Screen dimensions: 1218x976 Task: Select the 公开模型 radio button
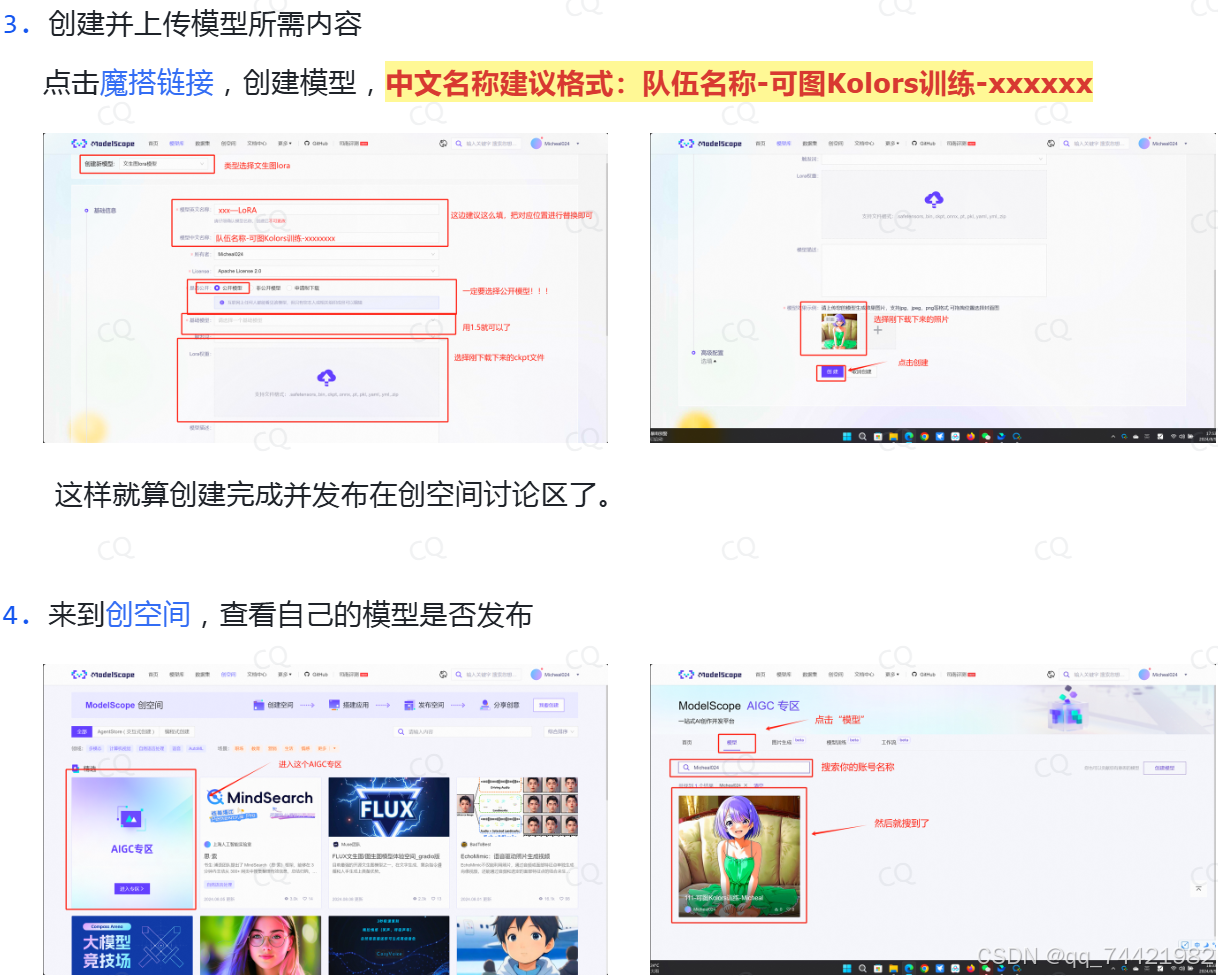[x=217, y=287]
